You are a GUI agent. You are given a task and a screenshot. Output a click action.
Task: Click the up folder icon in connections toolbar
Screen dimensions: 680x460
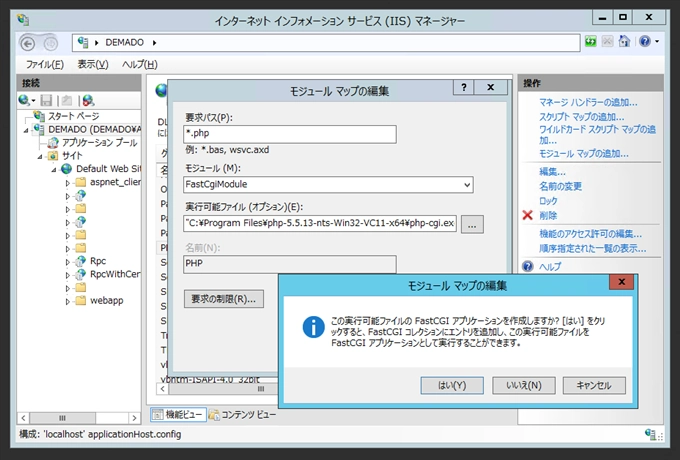coord(66,101)
